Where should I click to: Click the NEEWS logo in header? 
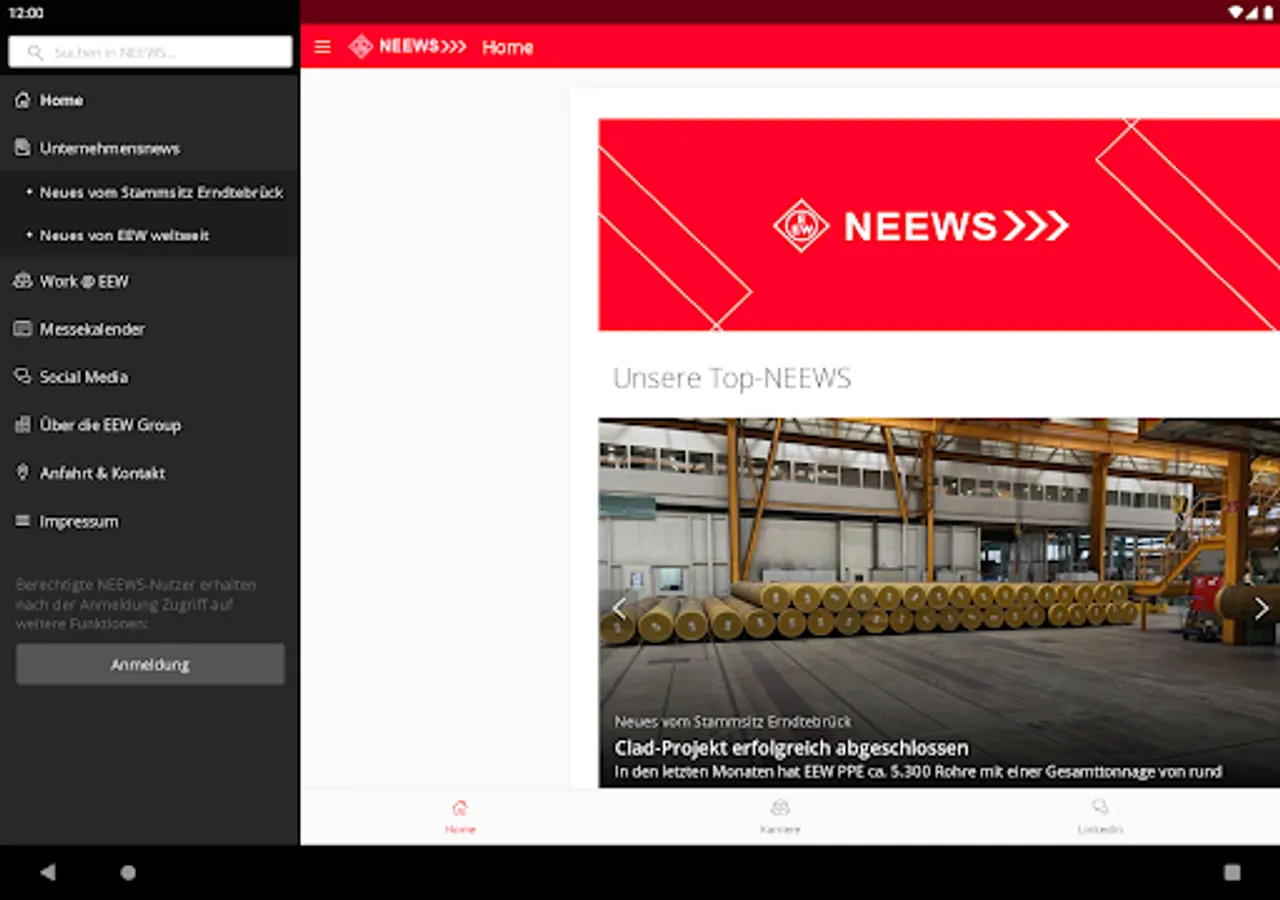407,47
